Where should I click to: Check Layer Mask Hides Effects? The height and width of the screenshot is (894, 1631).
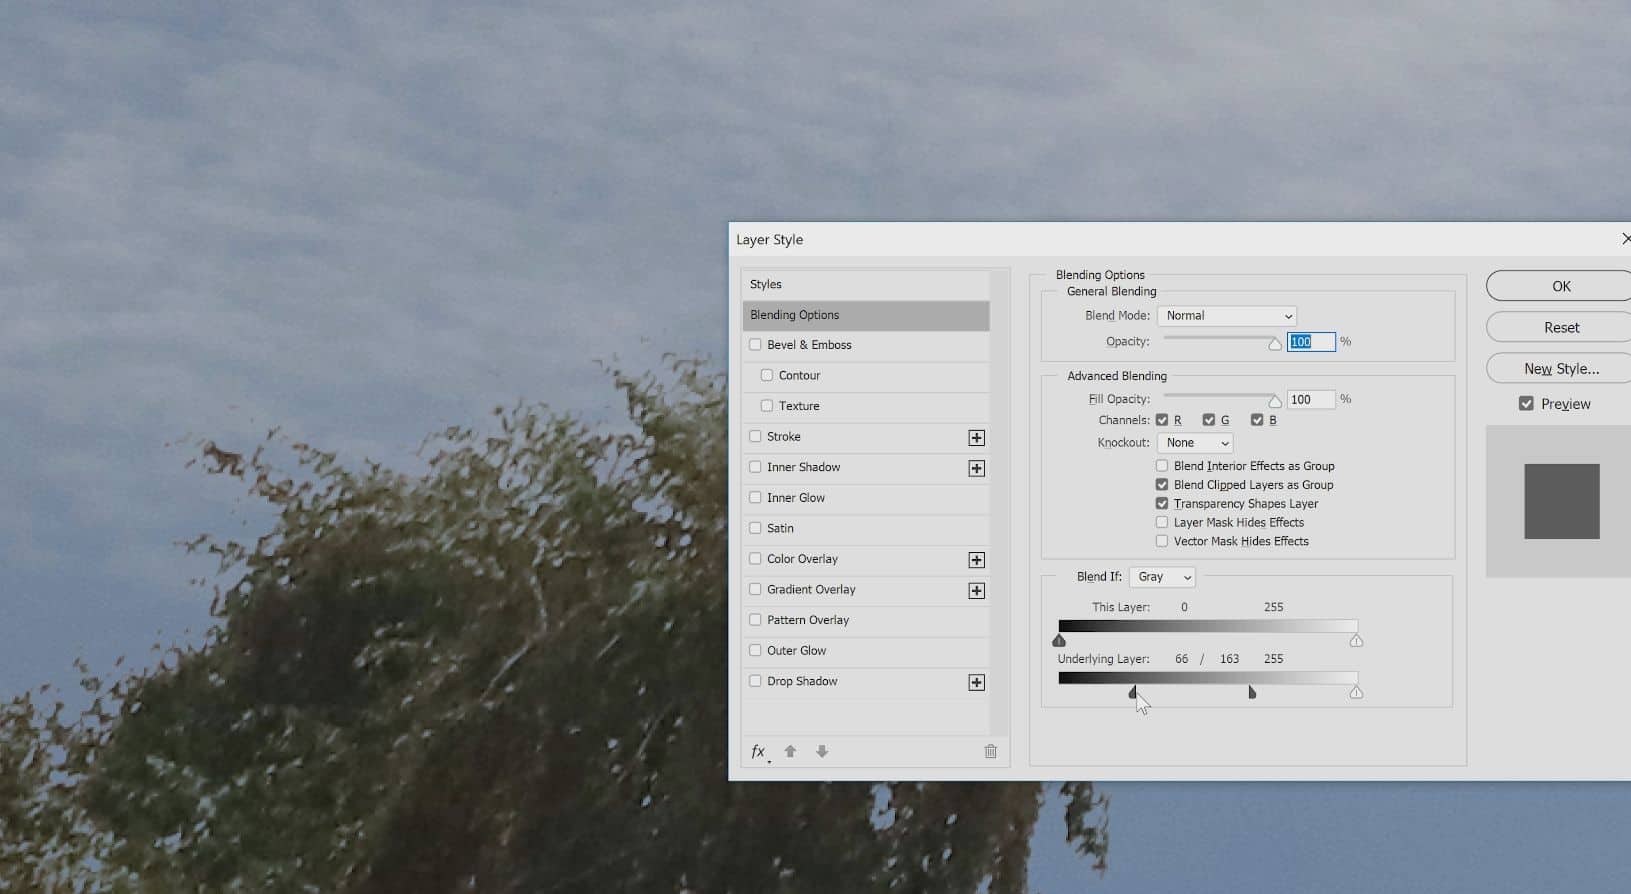pos(1162,522)
